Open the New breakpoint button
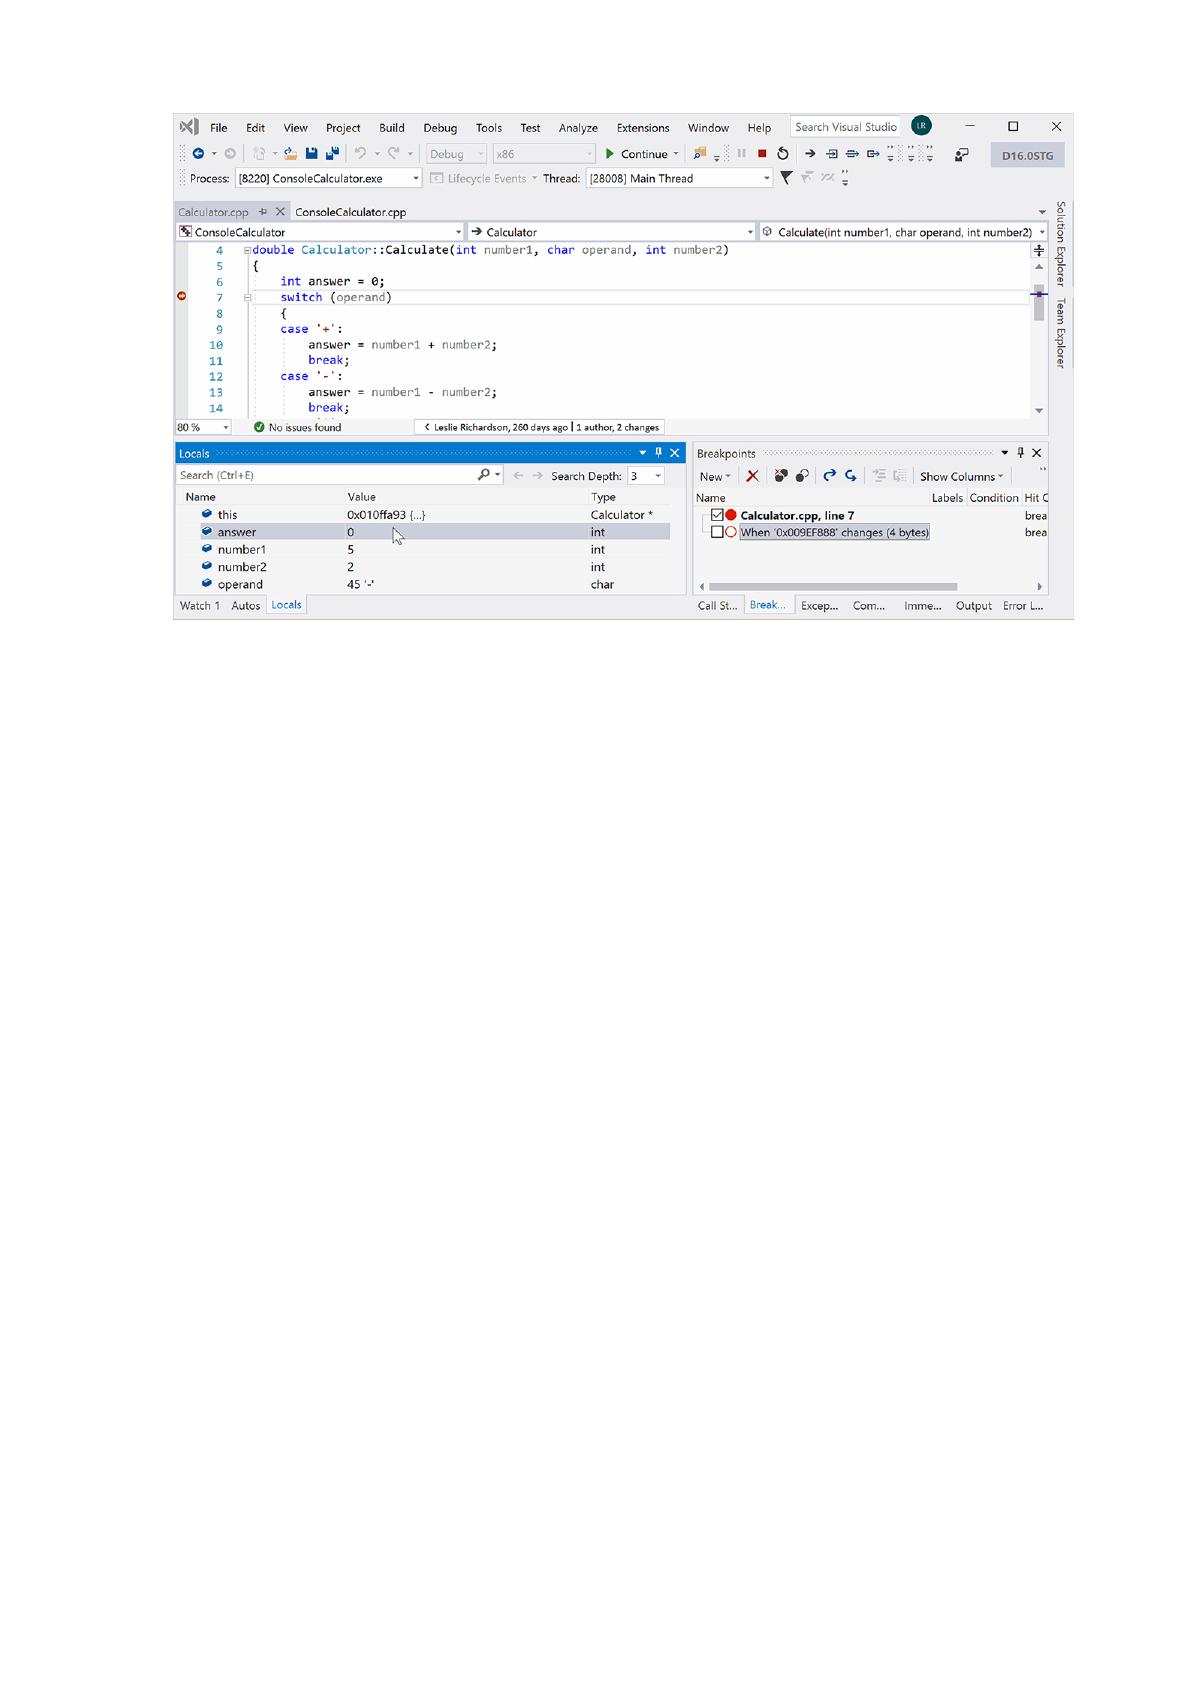 point(715,477)
